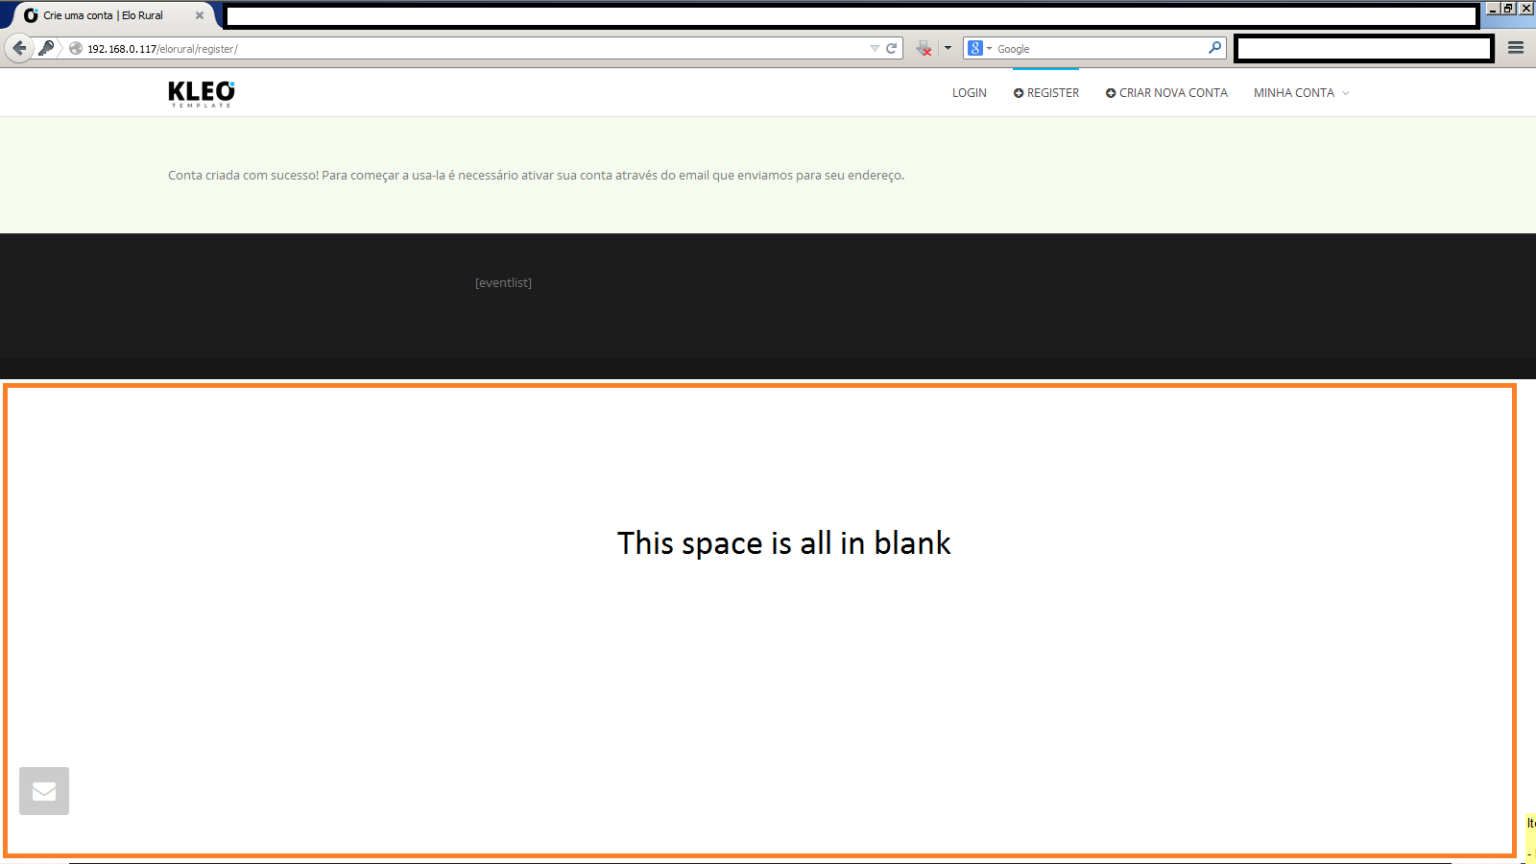Image resolution: width=1536 pixels, height=864 pixels.
Task: Expand the MINHA CONTA menu
Action: 1301,93
